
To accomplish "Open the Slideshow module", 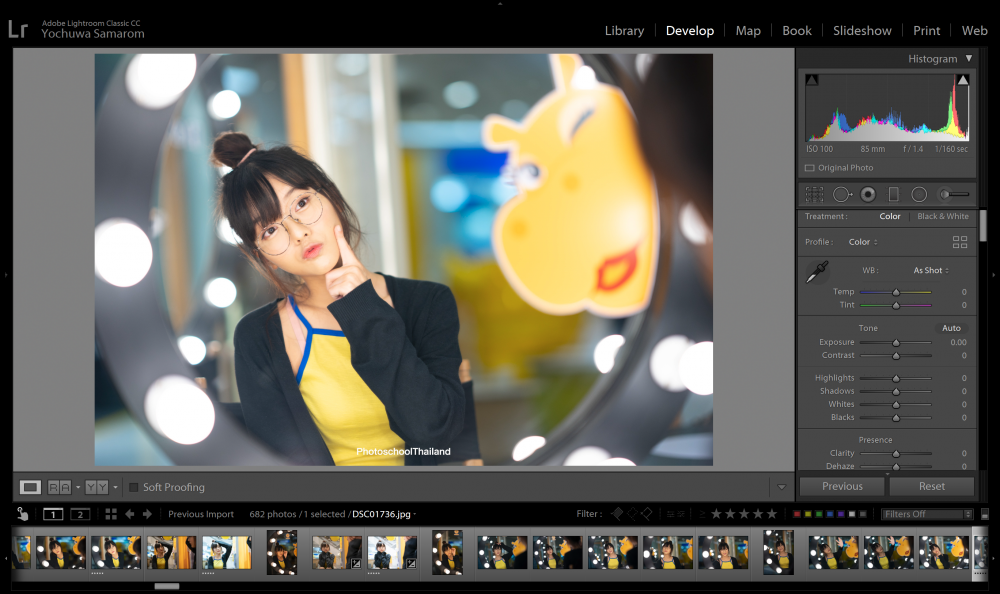I will click(x=862, y=31).
